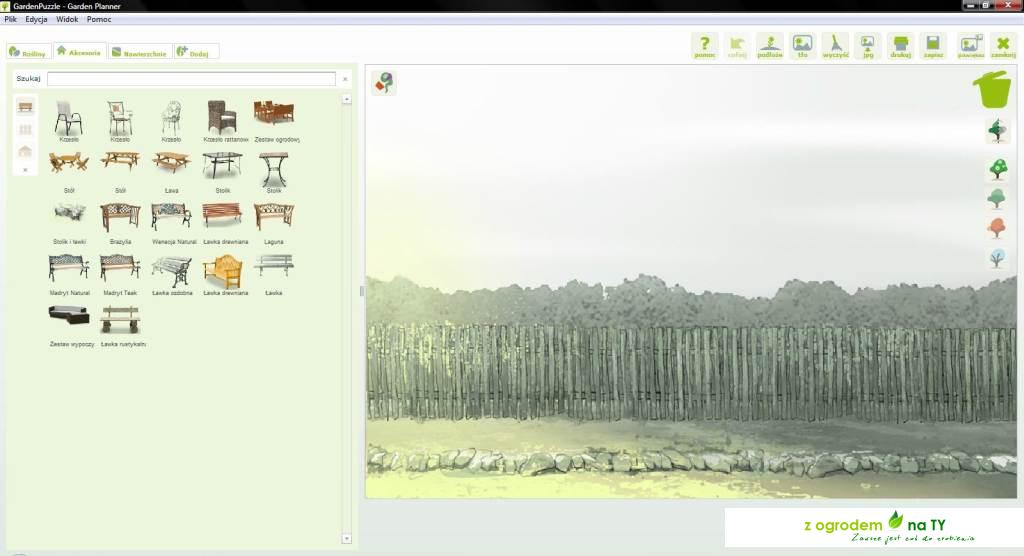
Task: Click the pomoc (help) question mark icon
Action: (704, 45)
